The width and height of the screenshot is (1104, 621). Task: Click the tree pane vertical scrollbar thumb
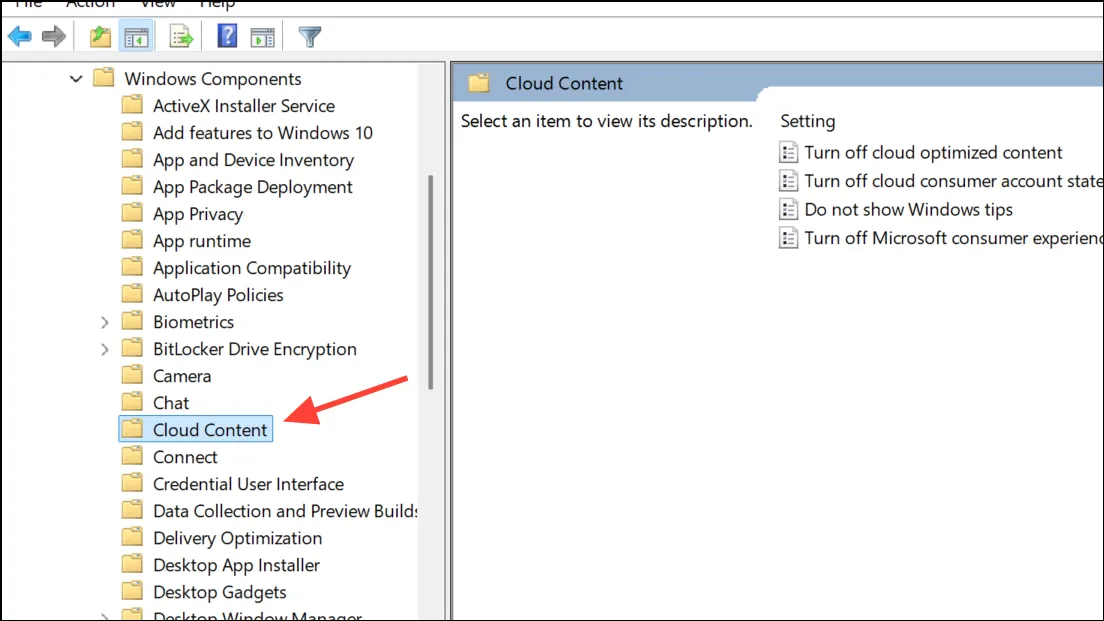pos(430,282)
